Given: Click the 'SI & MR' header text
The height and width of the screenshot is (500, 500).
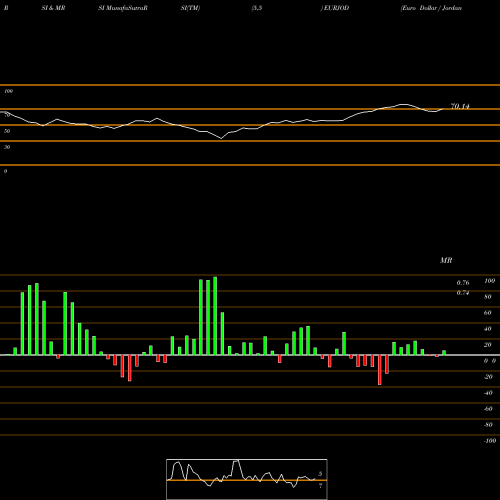Looking at the screenshot, I should coord(53,8).
